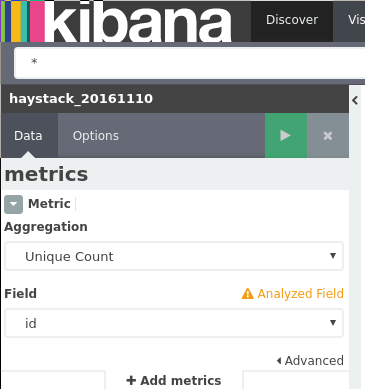365x389 pixels.
Task: Collapse the sidebar with the left chevron
Action: coord(355,100)
